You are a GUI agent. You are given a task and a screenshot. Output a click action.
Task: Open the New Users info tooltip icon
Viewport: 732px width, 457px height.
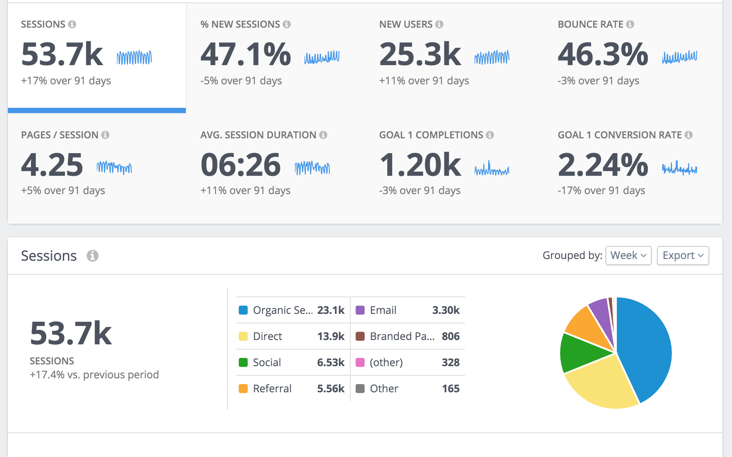439,24
